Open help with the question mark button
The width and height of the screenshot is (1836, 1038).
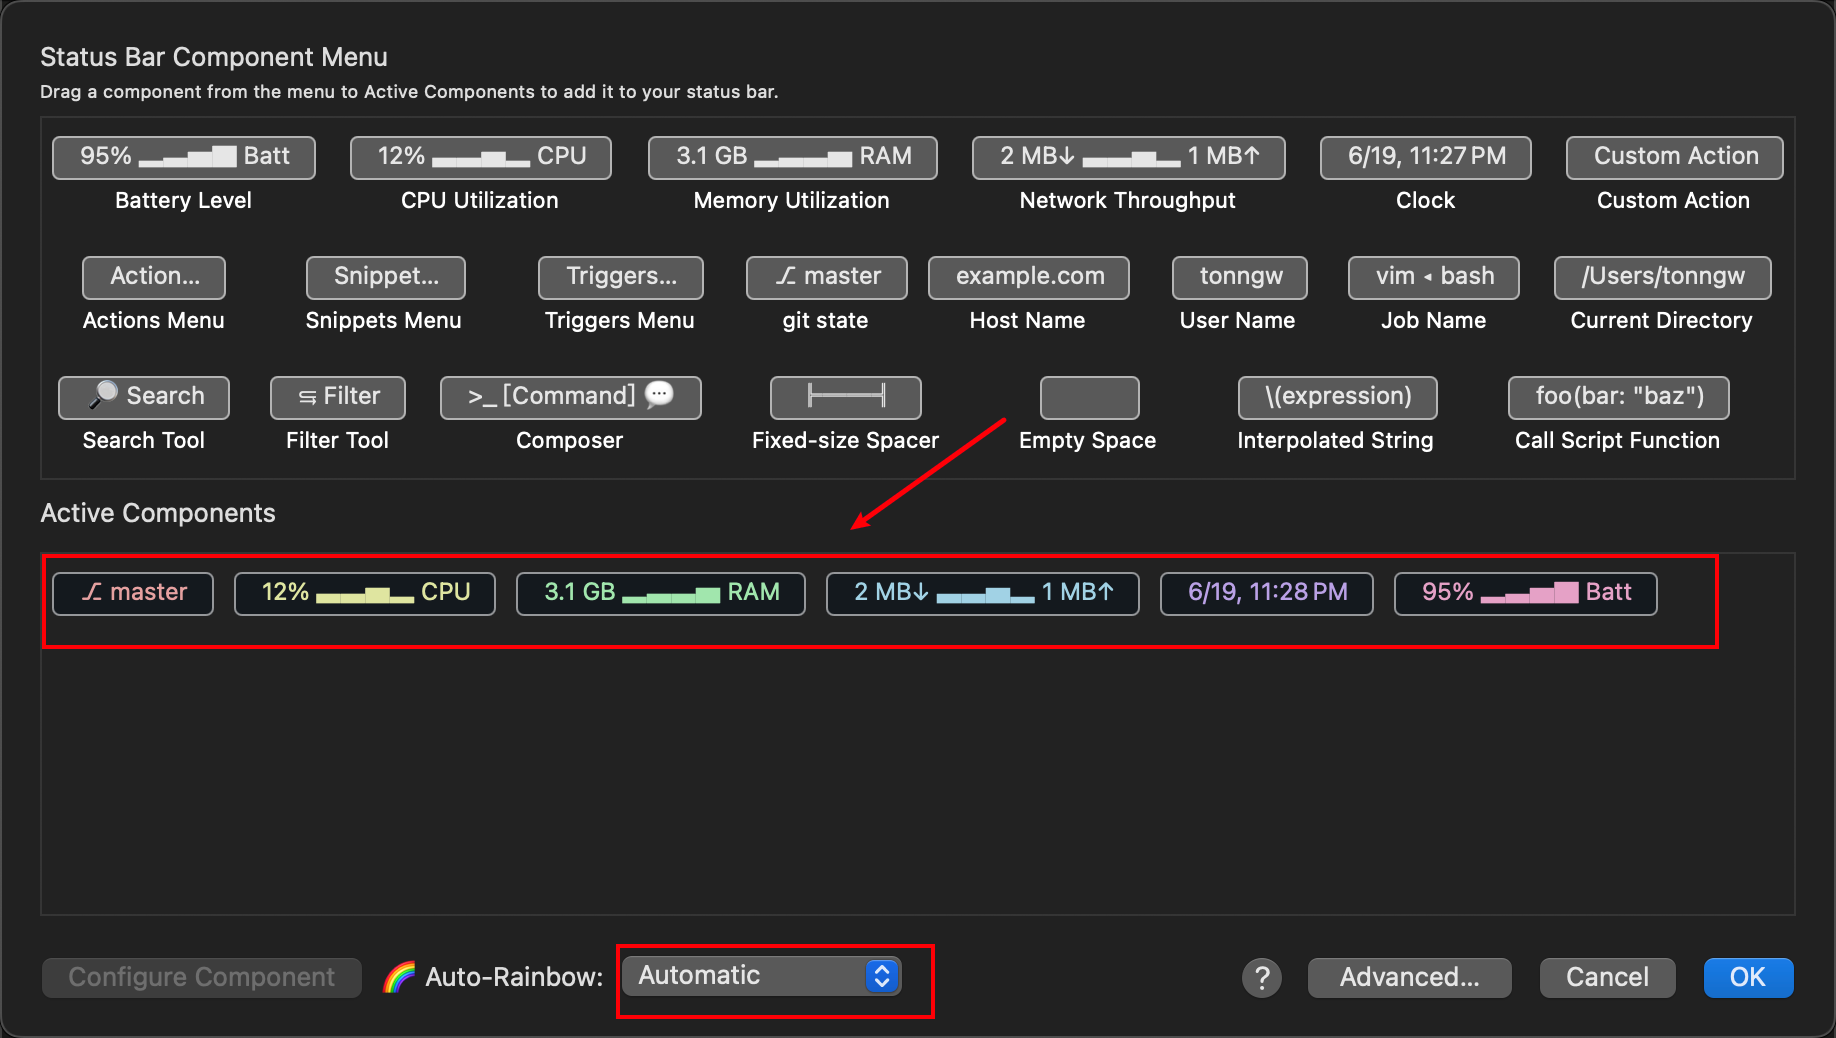[1262, 977]
